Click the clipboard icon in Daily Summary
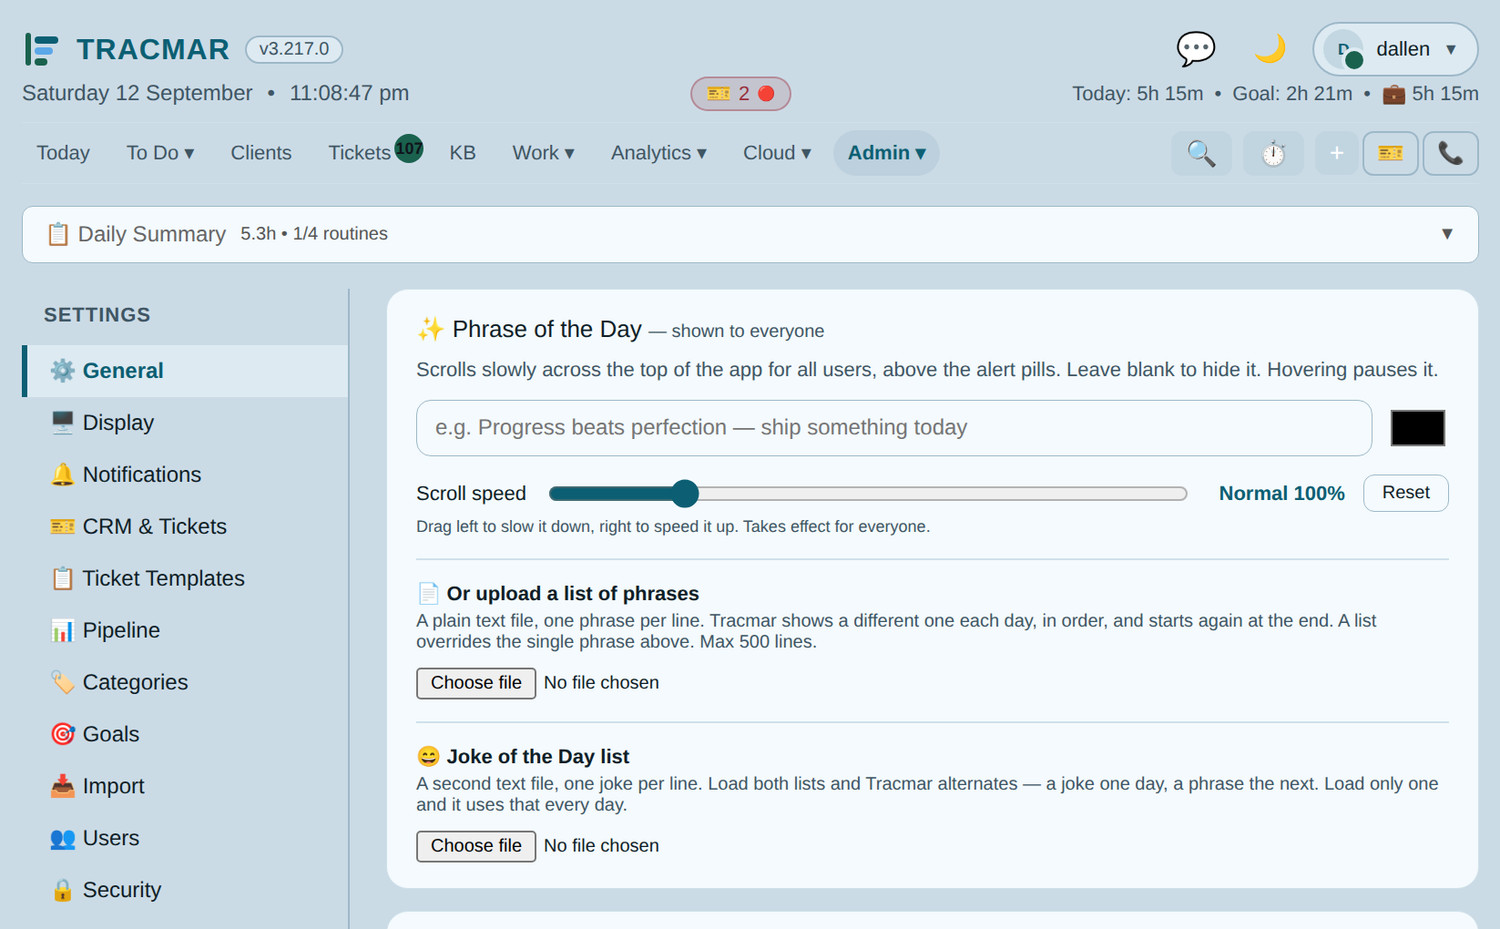Viewport: 1500px width, 929px height. (58, 234)
